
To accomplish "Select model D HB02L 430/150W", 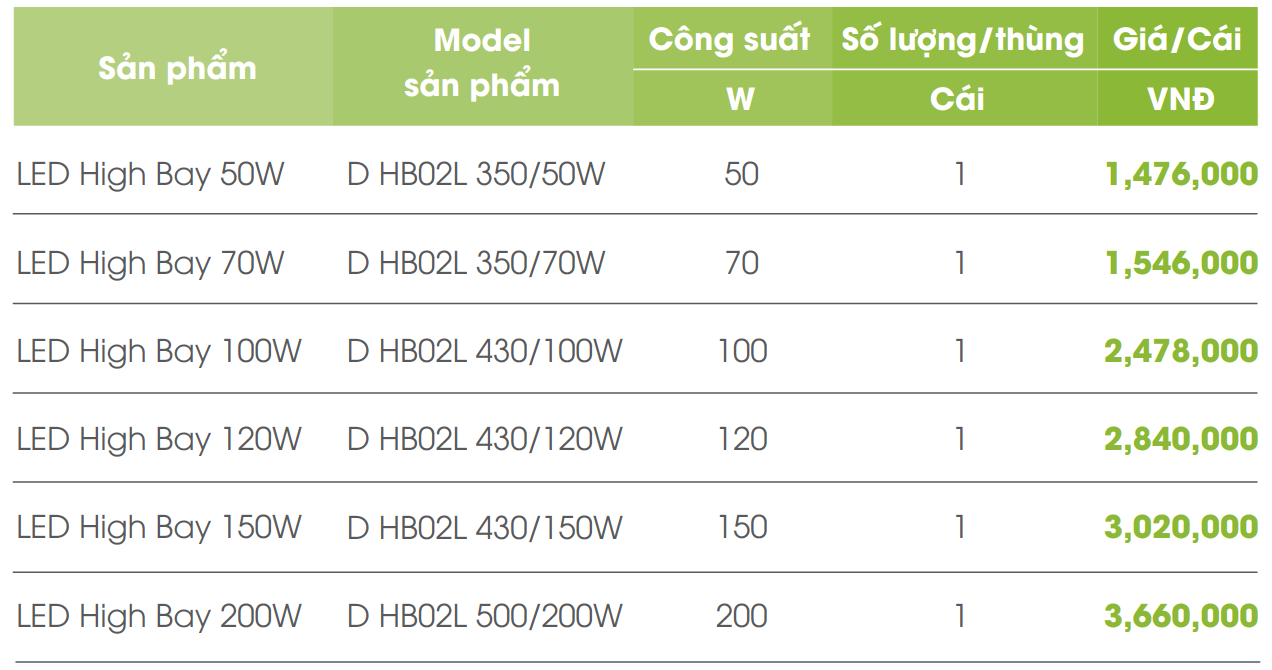I will coord(485,527).
